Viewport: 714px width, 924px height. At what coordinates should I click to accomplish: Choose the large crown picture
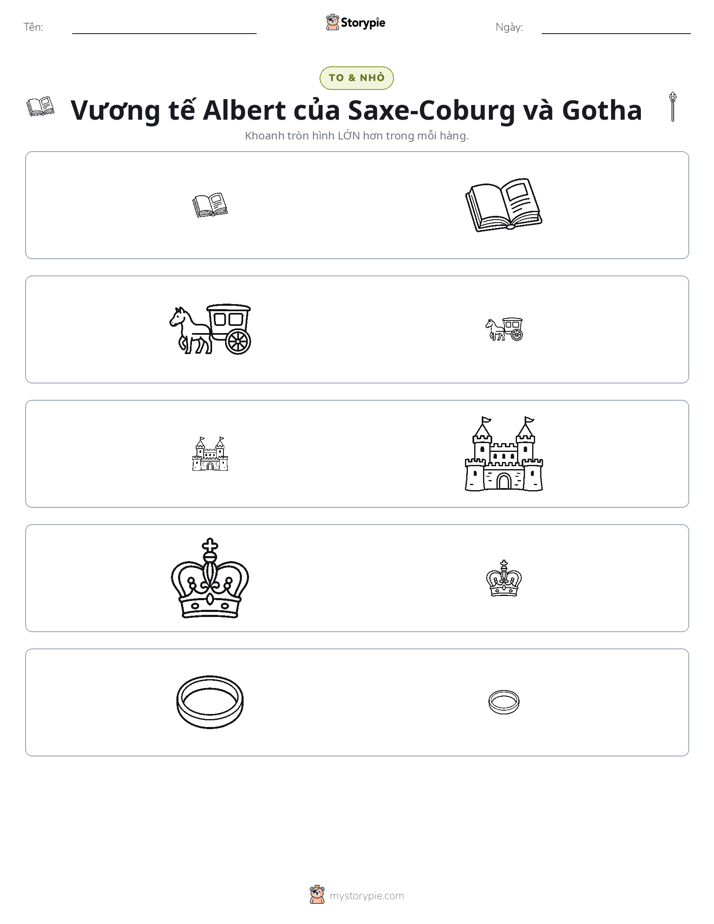210,578
